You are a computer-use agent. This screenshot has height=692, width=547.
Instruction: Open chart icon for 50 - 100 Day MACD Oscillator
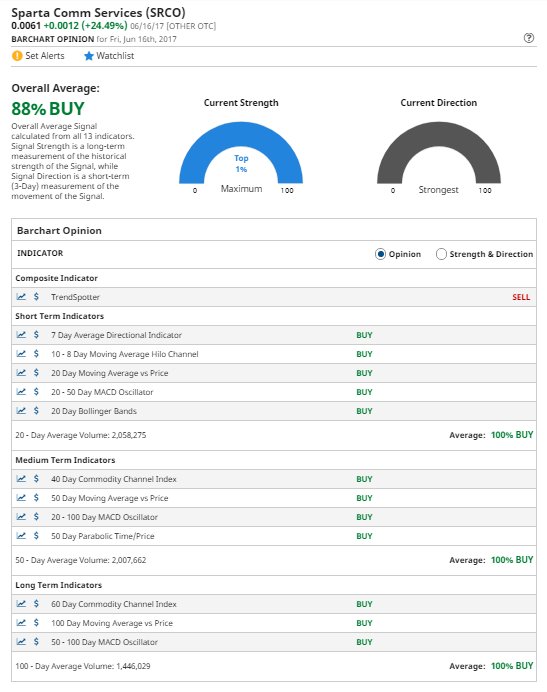coord(21,641)
